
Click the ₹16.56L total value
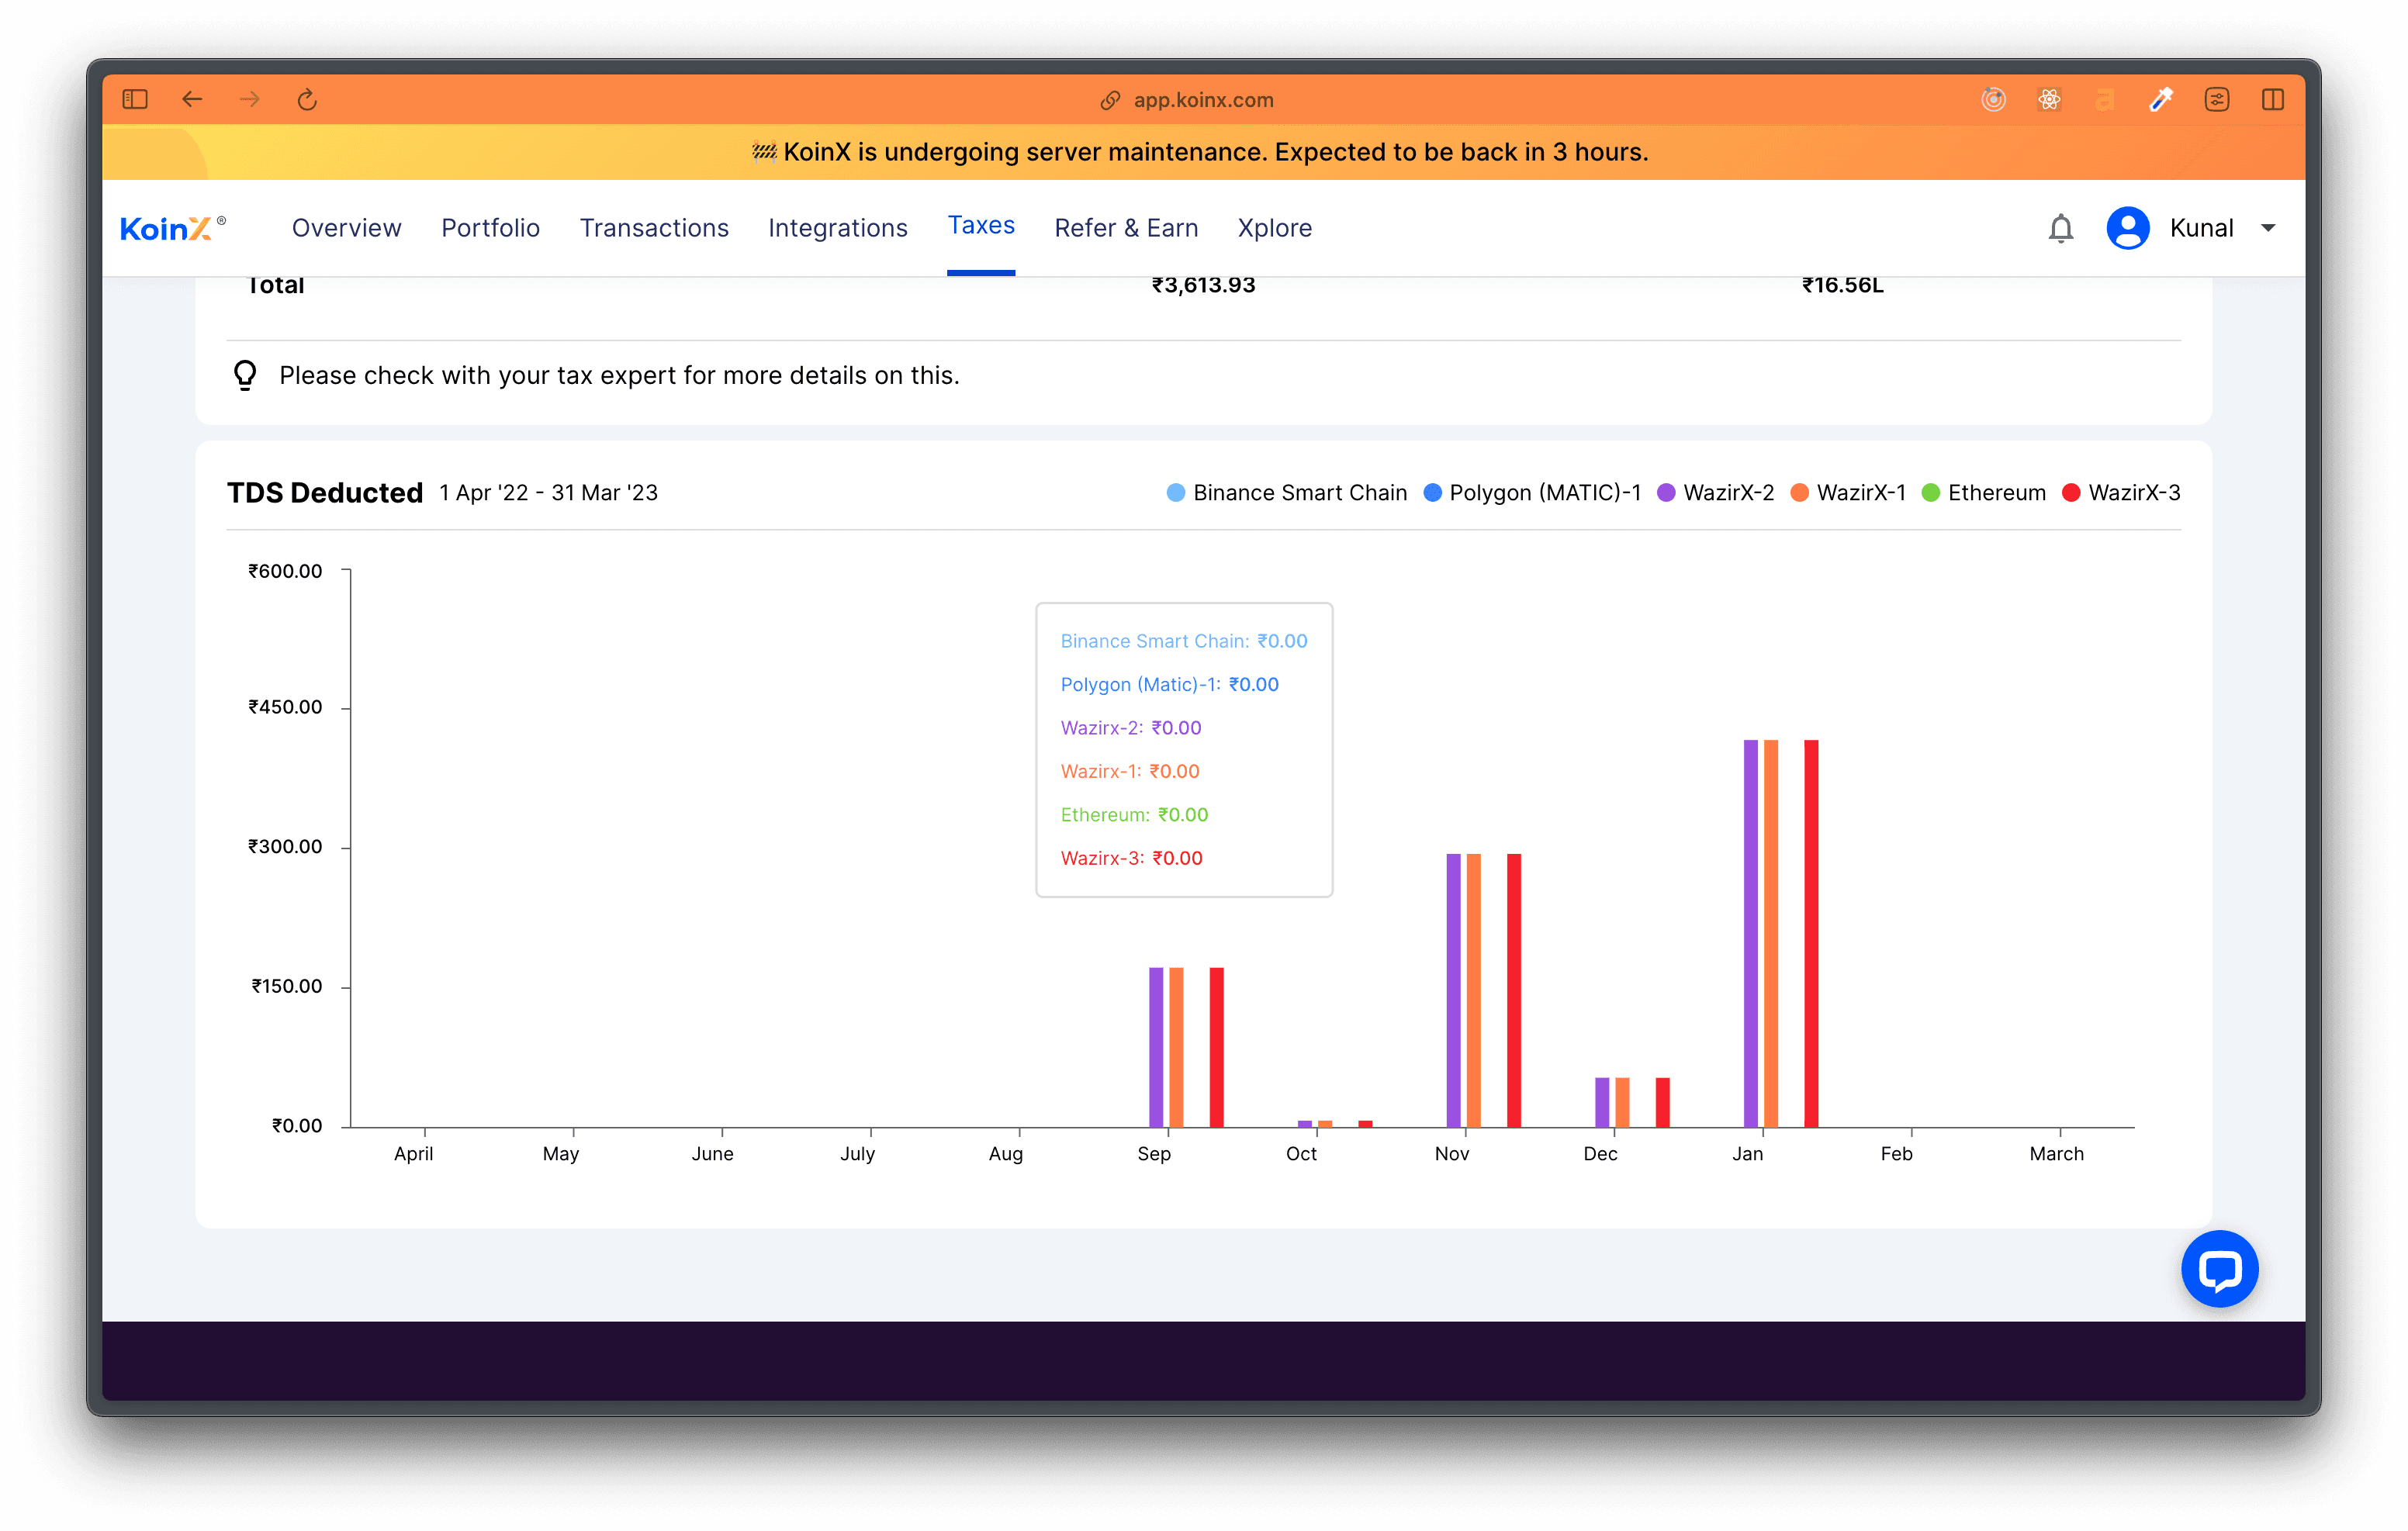pyautogui.click(x=1842, y=285)
